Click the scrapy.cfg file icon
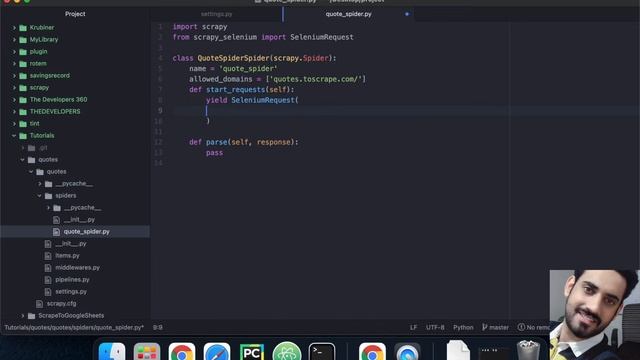The height and width of the screenshot is (360, 640). pos(39,304)
